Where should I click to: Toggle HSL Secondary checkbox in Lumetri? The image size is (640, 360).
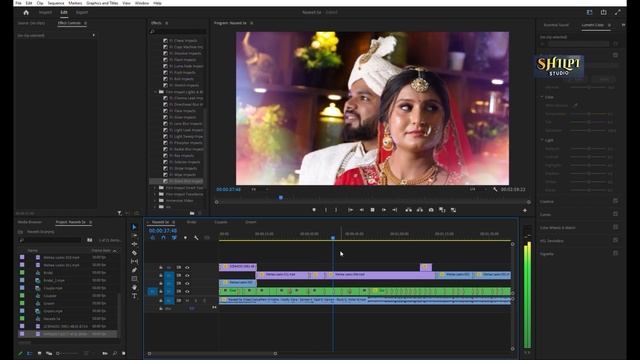coord(615,240)
